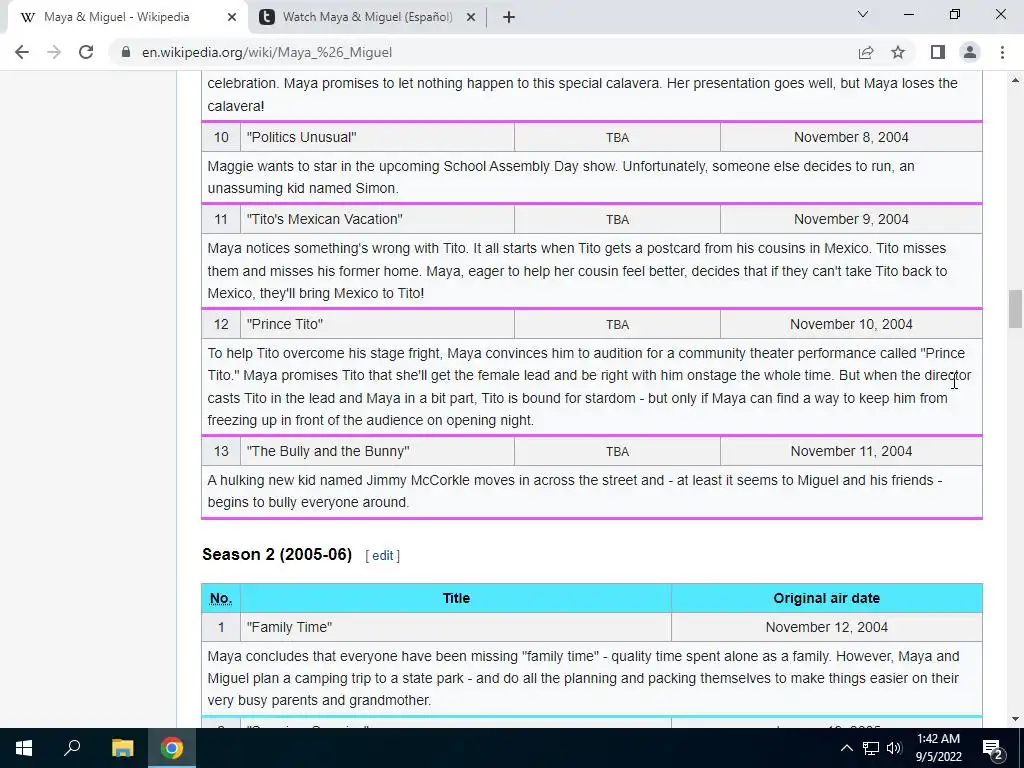Image resolution: width=1024 pixels, height=768 pixels.
Task: Click the November 10, 2004 air date
Action: 851,325
